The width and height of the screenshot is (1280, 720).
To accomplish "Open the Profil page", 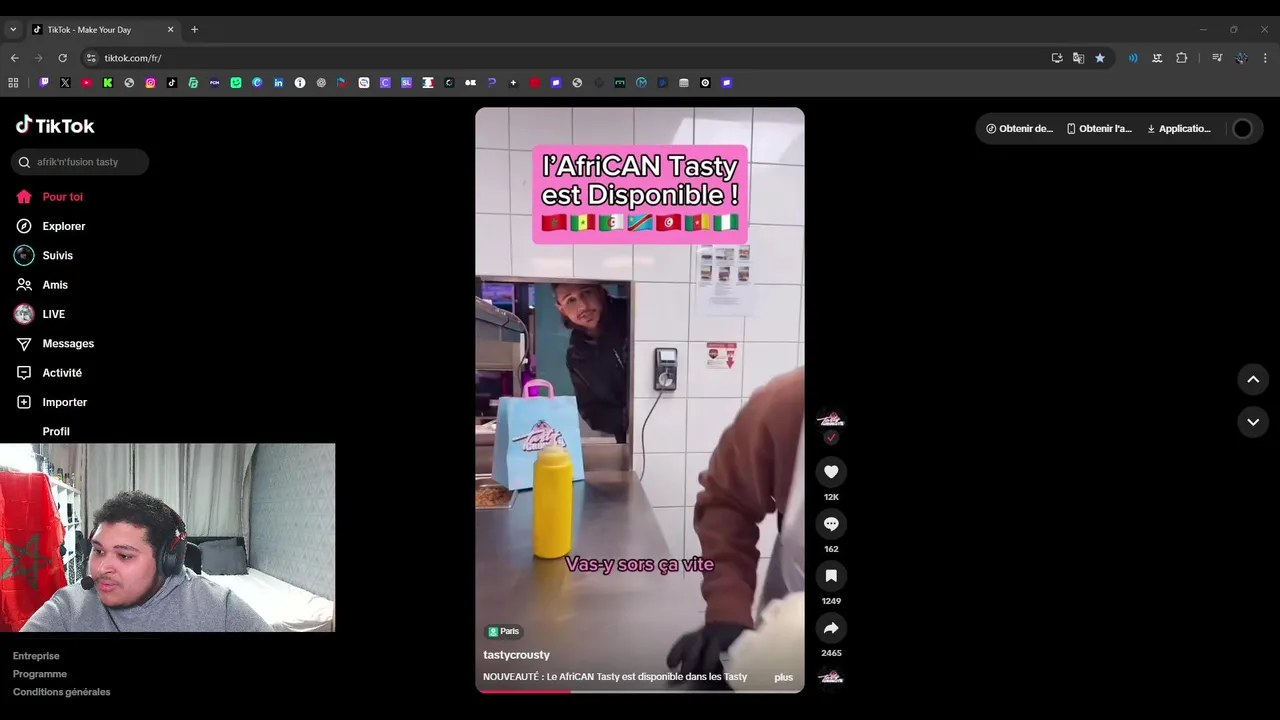I will (x=56, y=432).
